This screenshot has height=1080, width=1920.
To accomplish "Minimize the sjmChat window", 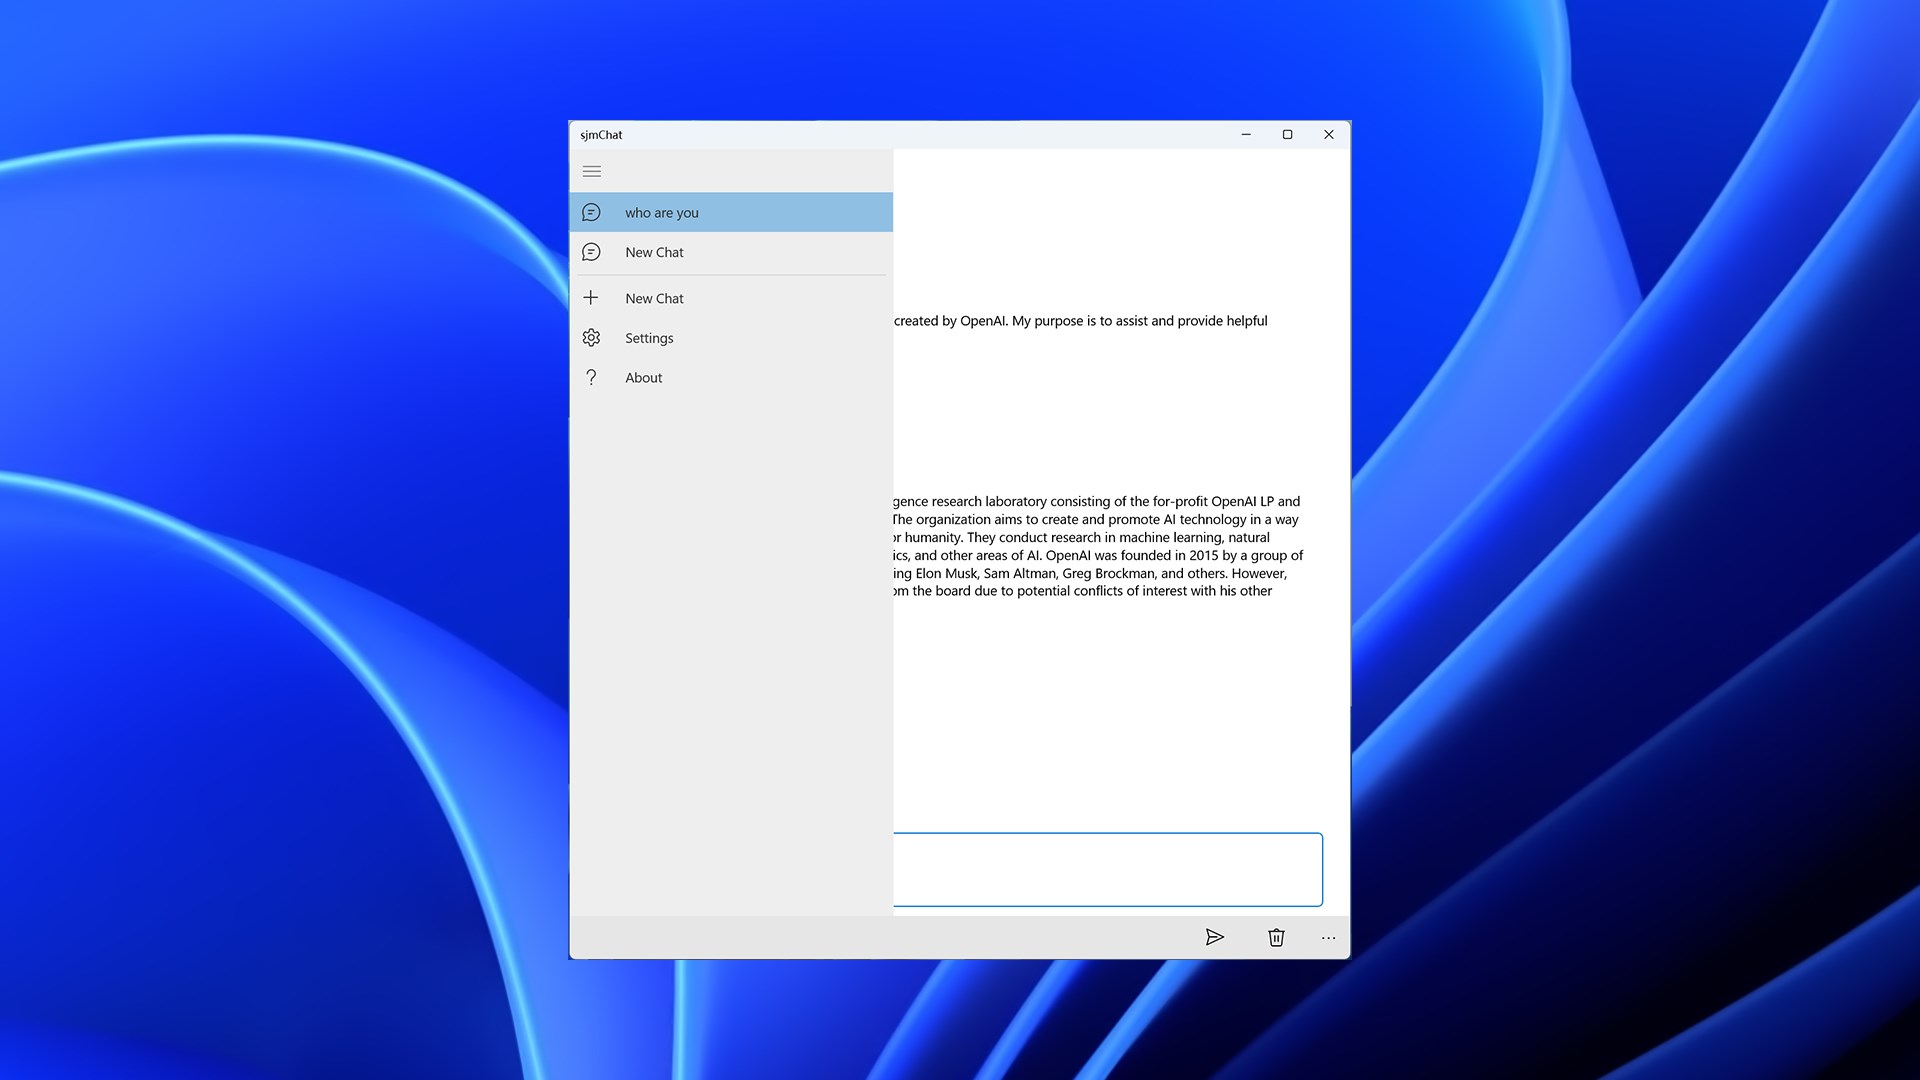I will 1246,135.
